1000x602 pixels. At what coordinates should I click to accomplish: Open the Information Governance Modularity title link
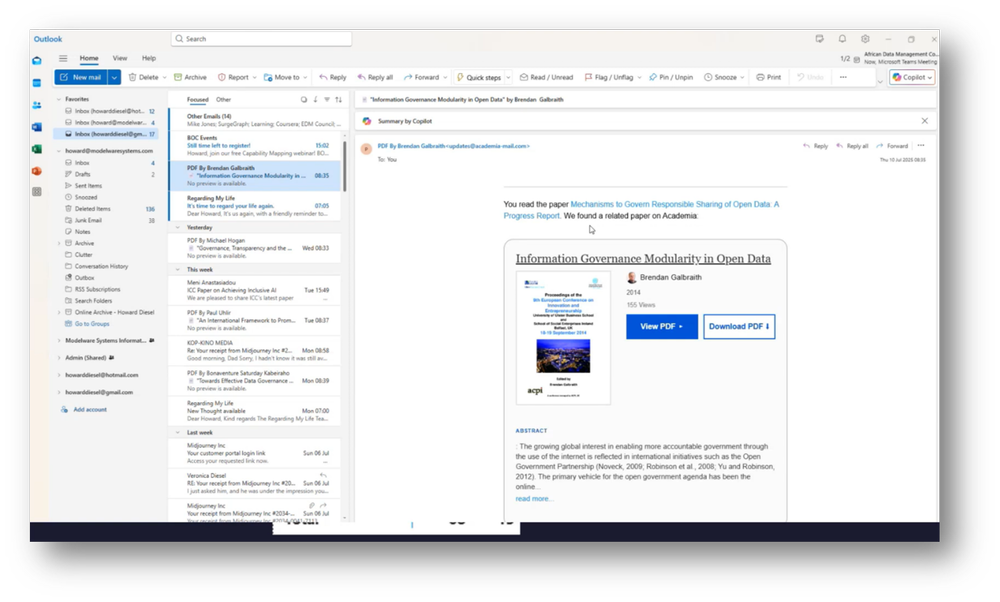coord(643,258)
